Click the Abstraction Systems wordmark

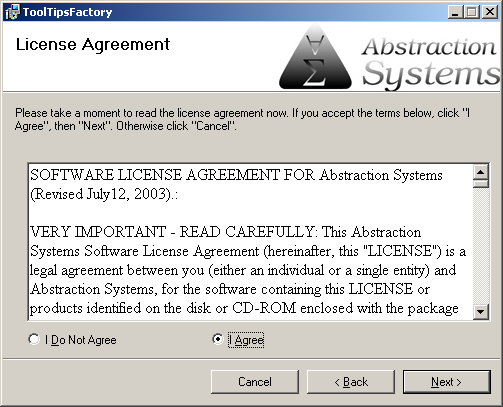click(431, 62)
